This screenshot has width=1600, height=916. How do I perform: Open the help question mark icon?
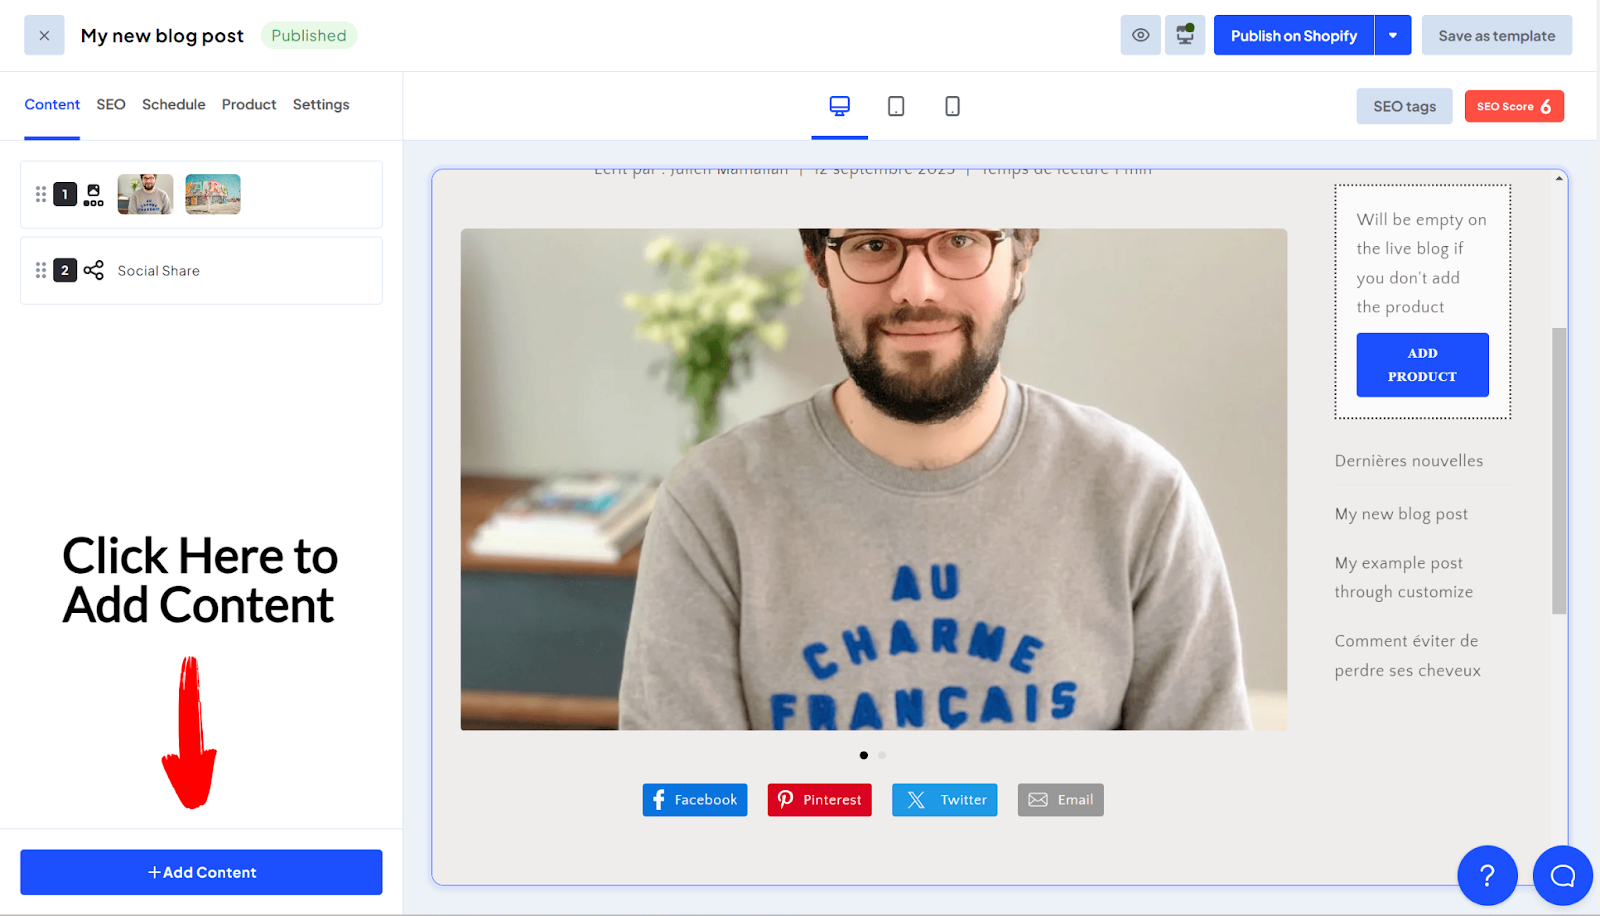click(1488, 876)
